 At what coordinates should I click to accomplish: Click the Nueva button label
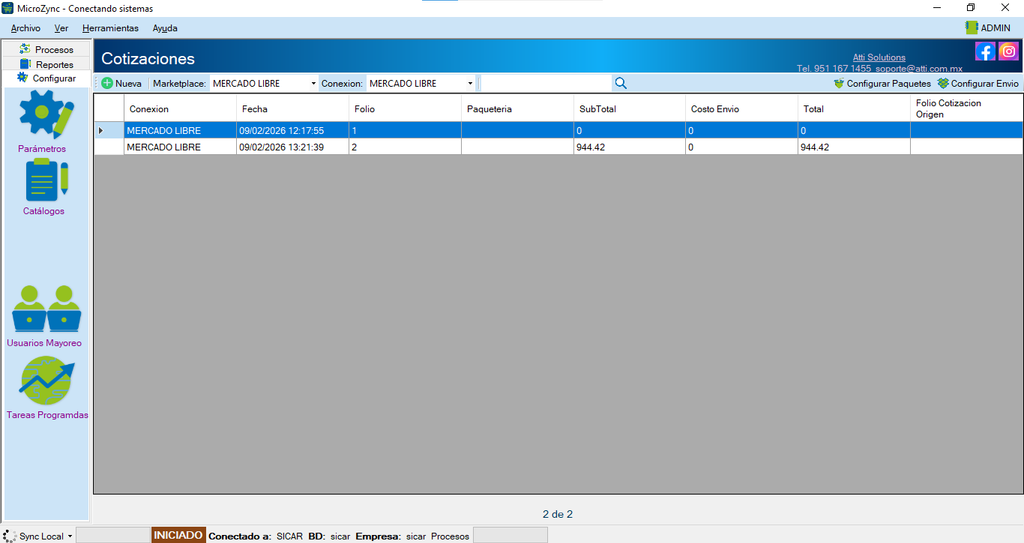[129, 83]
